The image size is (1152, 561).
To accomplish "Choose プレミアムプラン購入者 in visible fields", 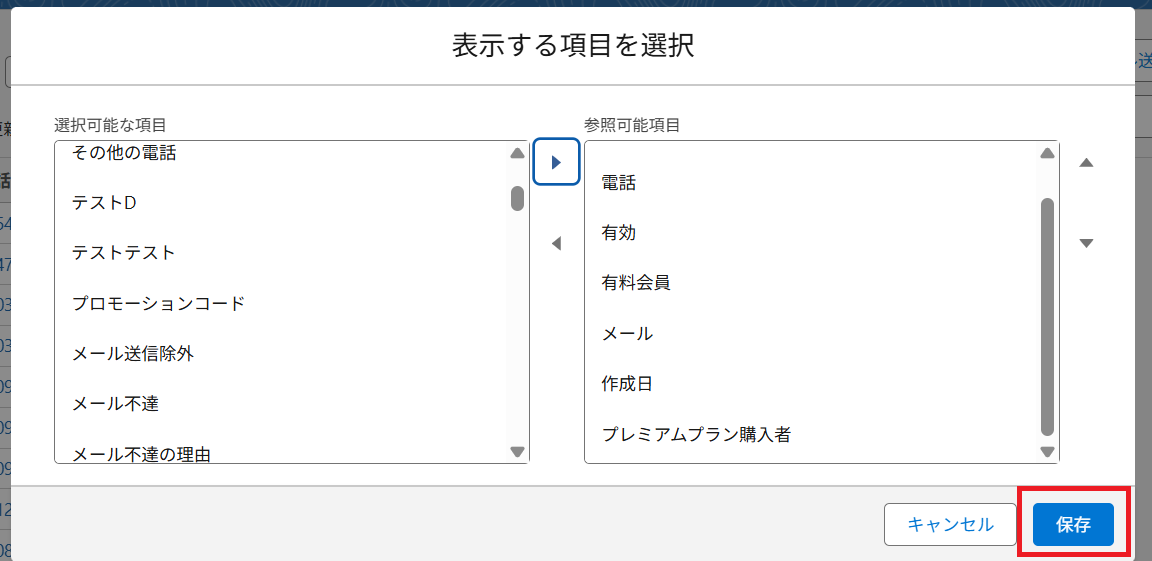I will point(696,434).
